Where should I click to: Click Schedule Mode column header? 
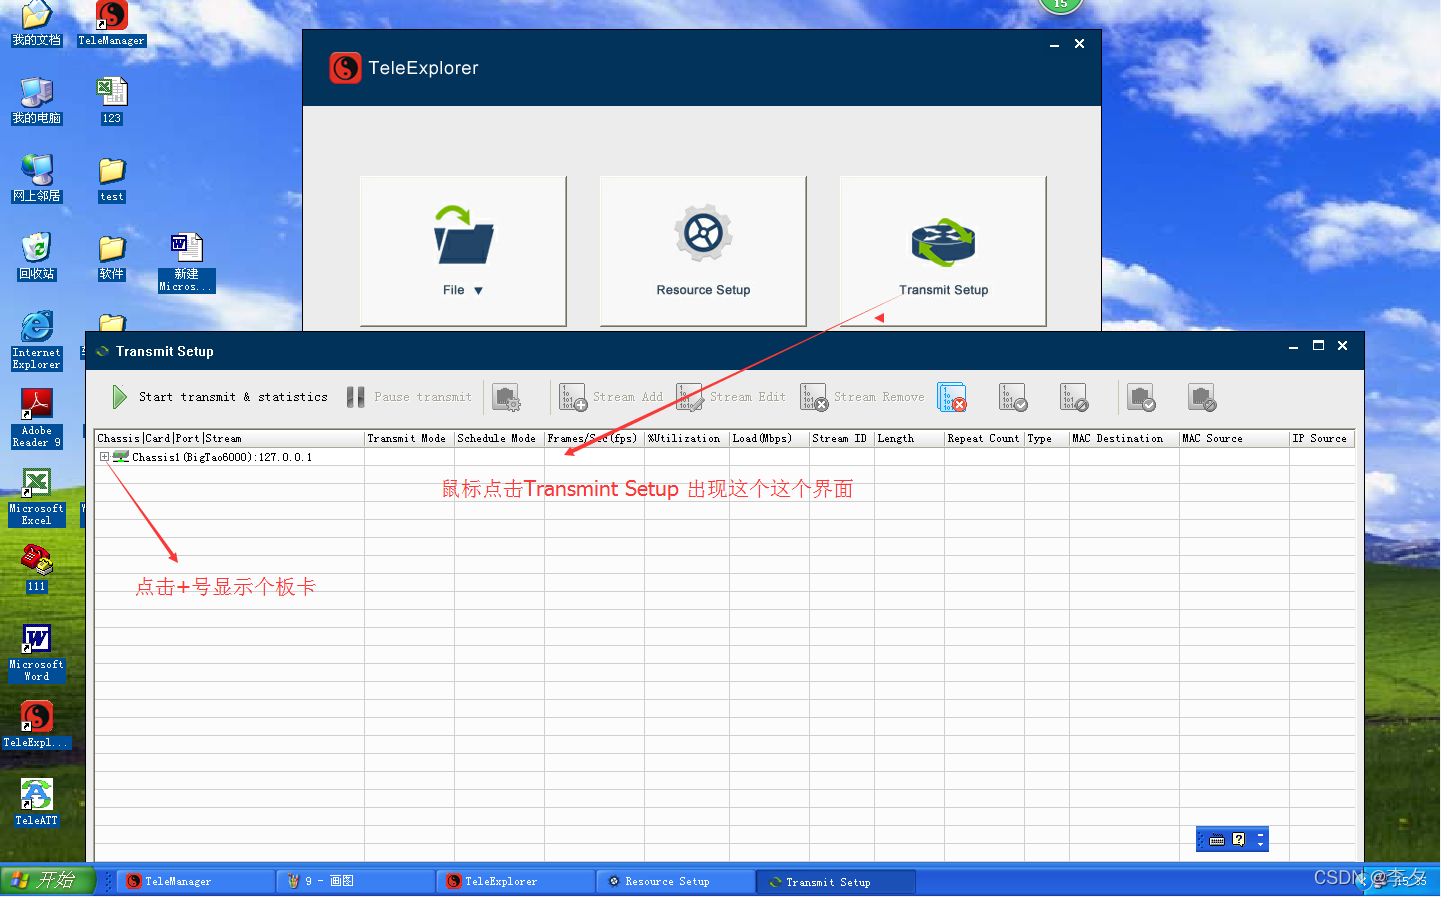pos(499,439)
